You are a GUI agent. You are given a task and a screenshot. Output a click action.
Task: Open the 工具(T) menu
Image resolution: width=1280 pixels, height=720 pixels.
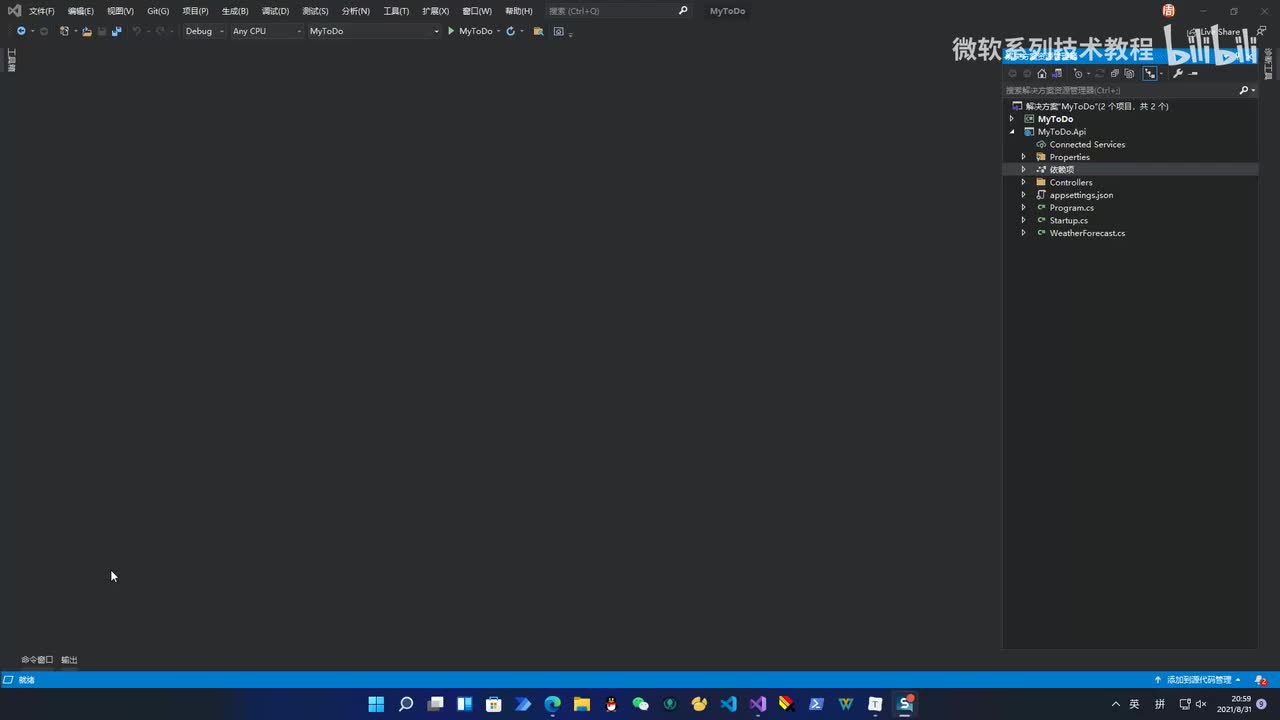pyautogui.click(x=396, y=11)
